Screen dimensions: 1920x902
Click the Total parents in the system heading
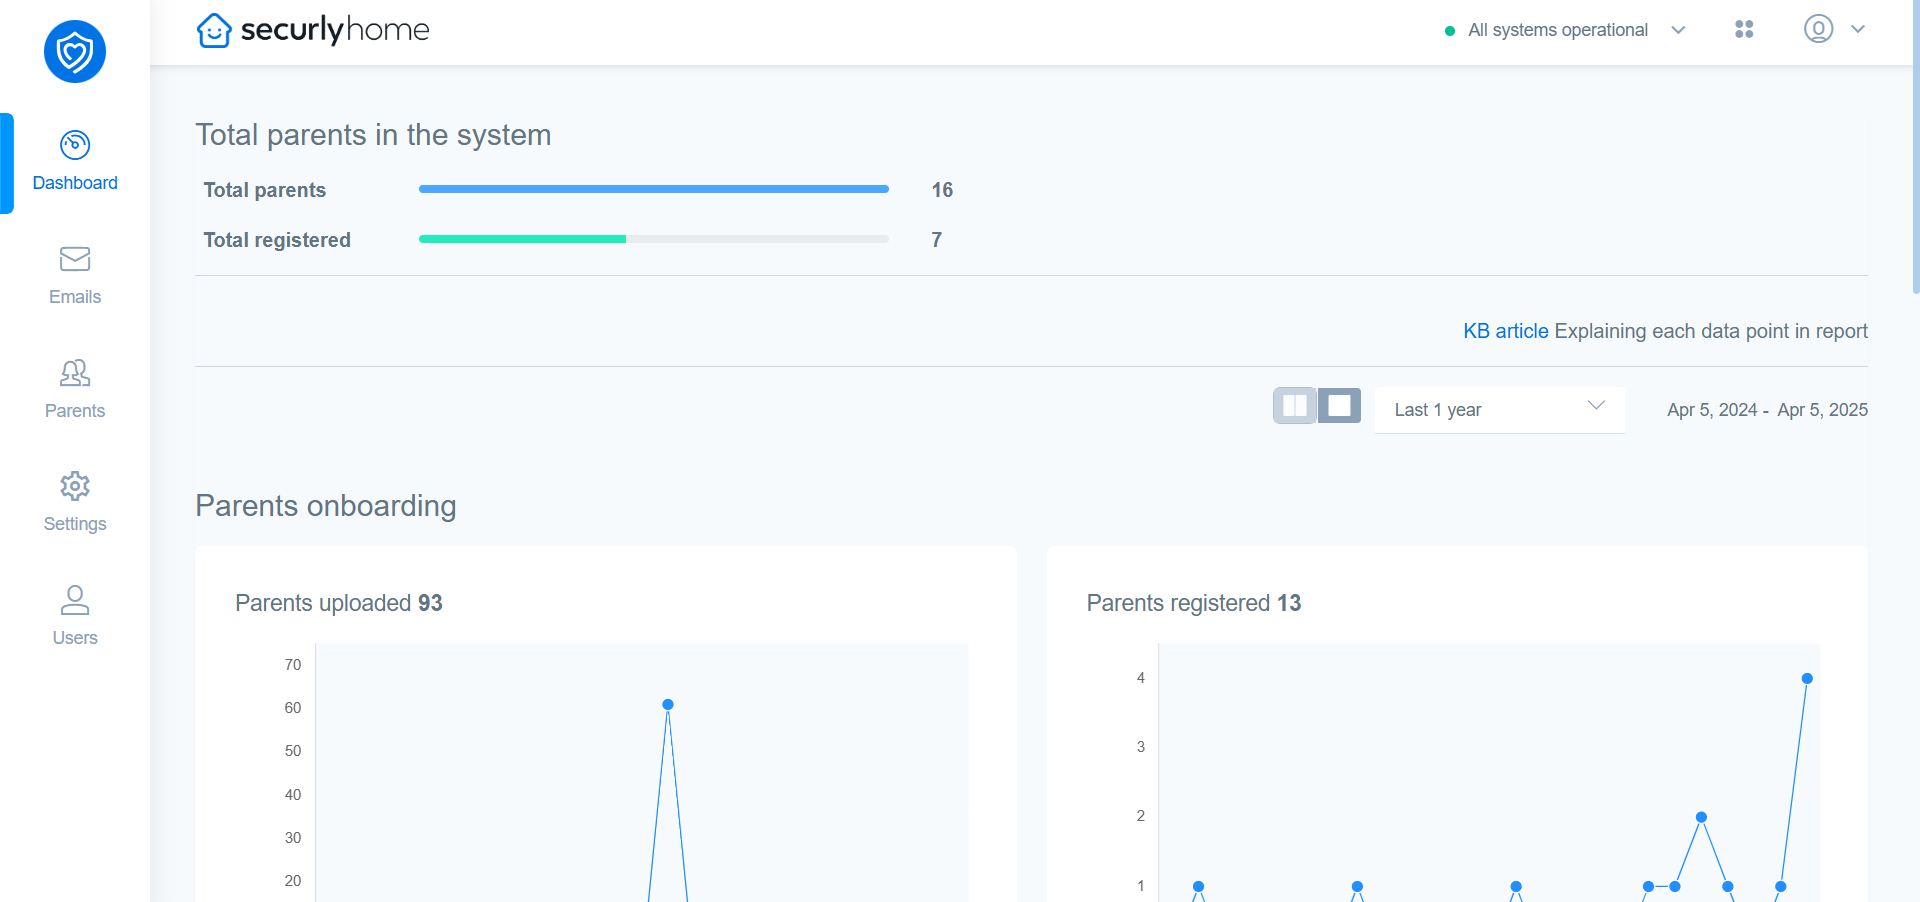(373, 135)
